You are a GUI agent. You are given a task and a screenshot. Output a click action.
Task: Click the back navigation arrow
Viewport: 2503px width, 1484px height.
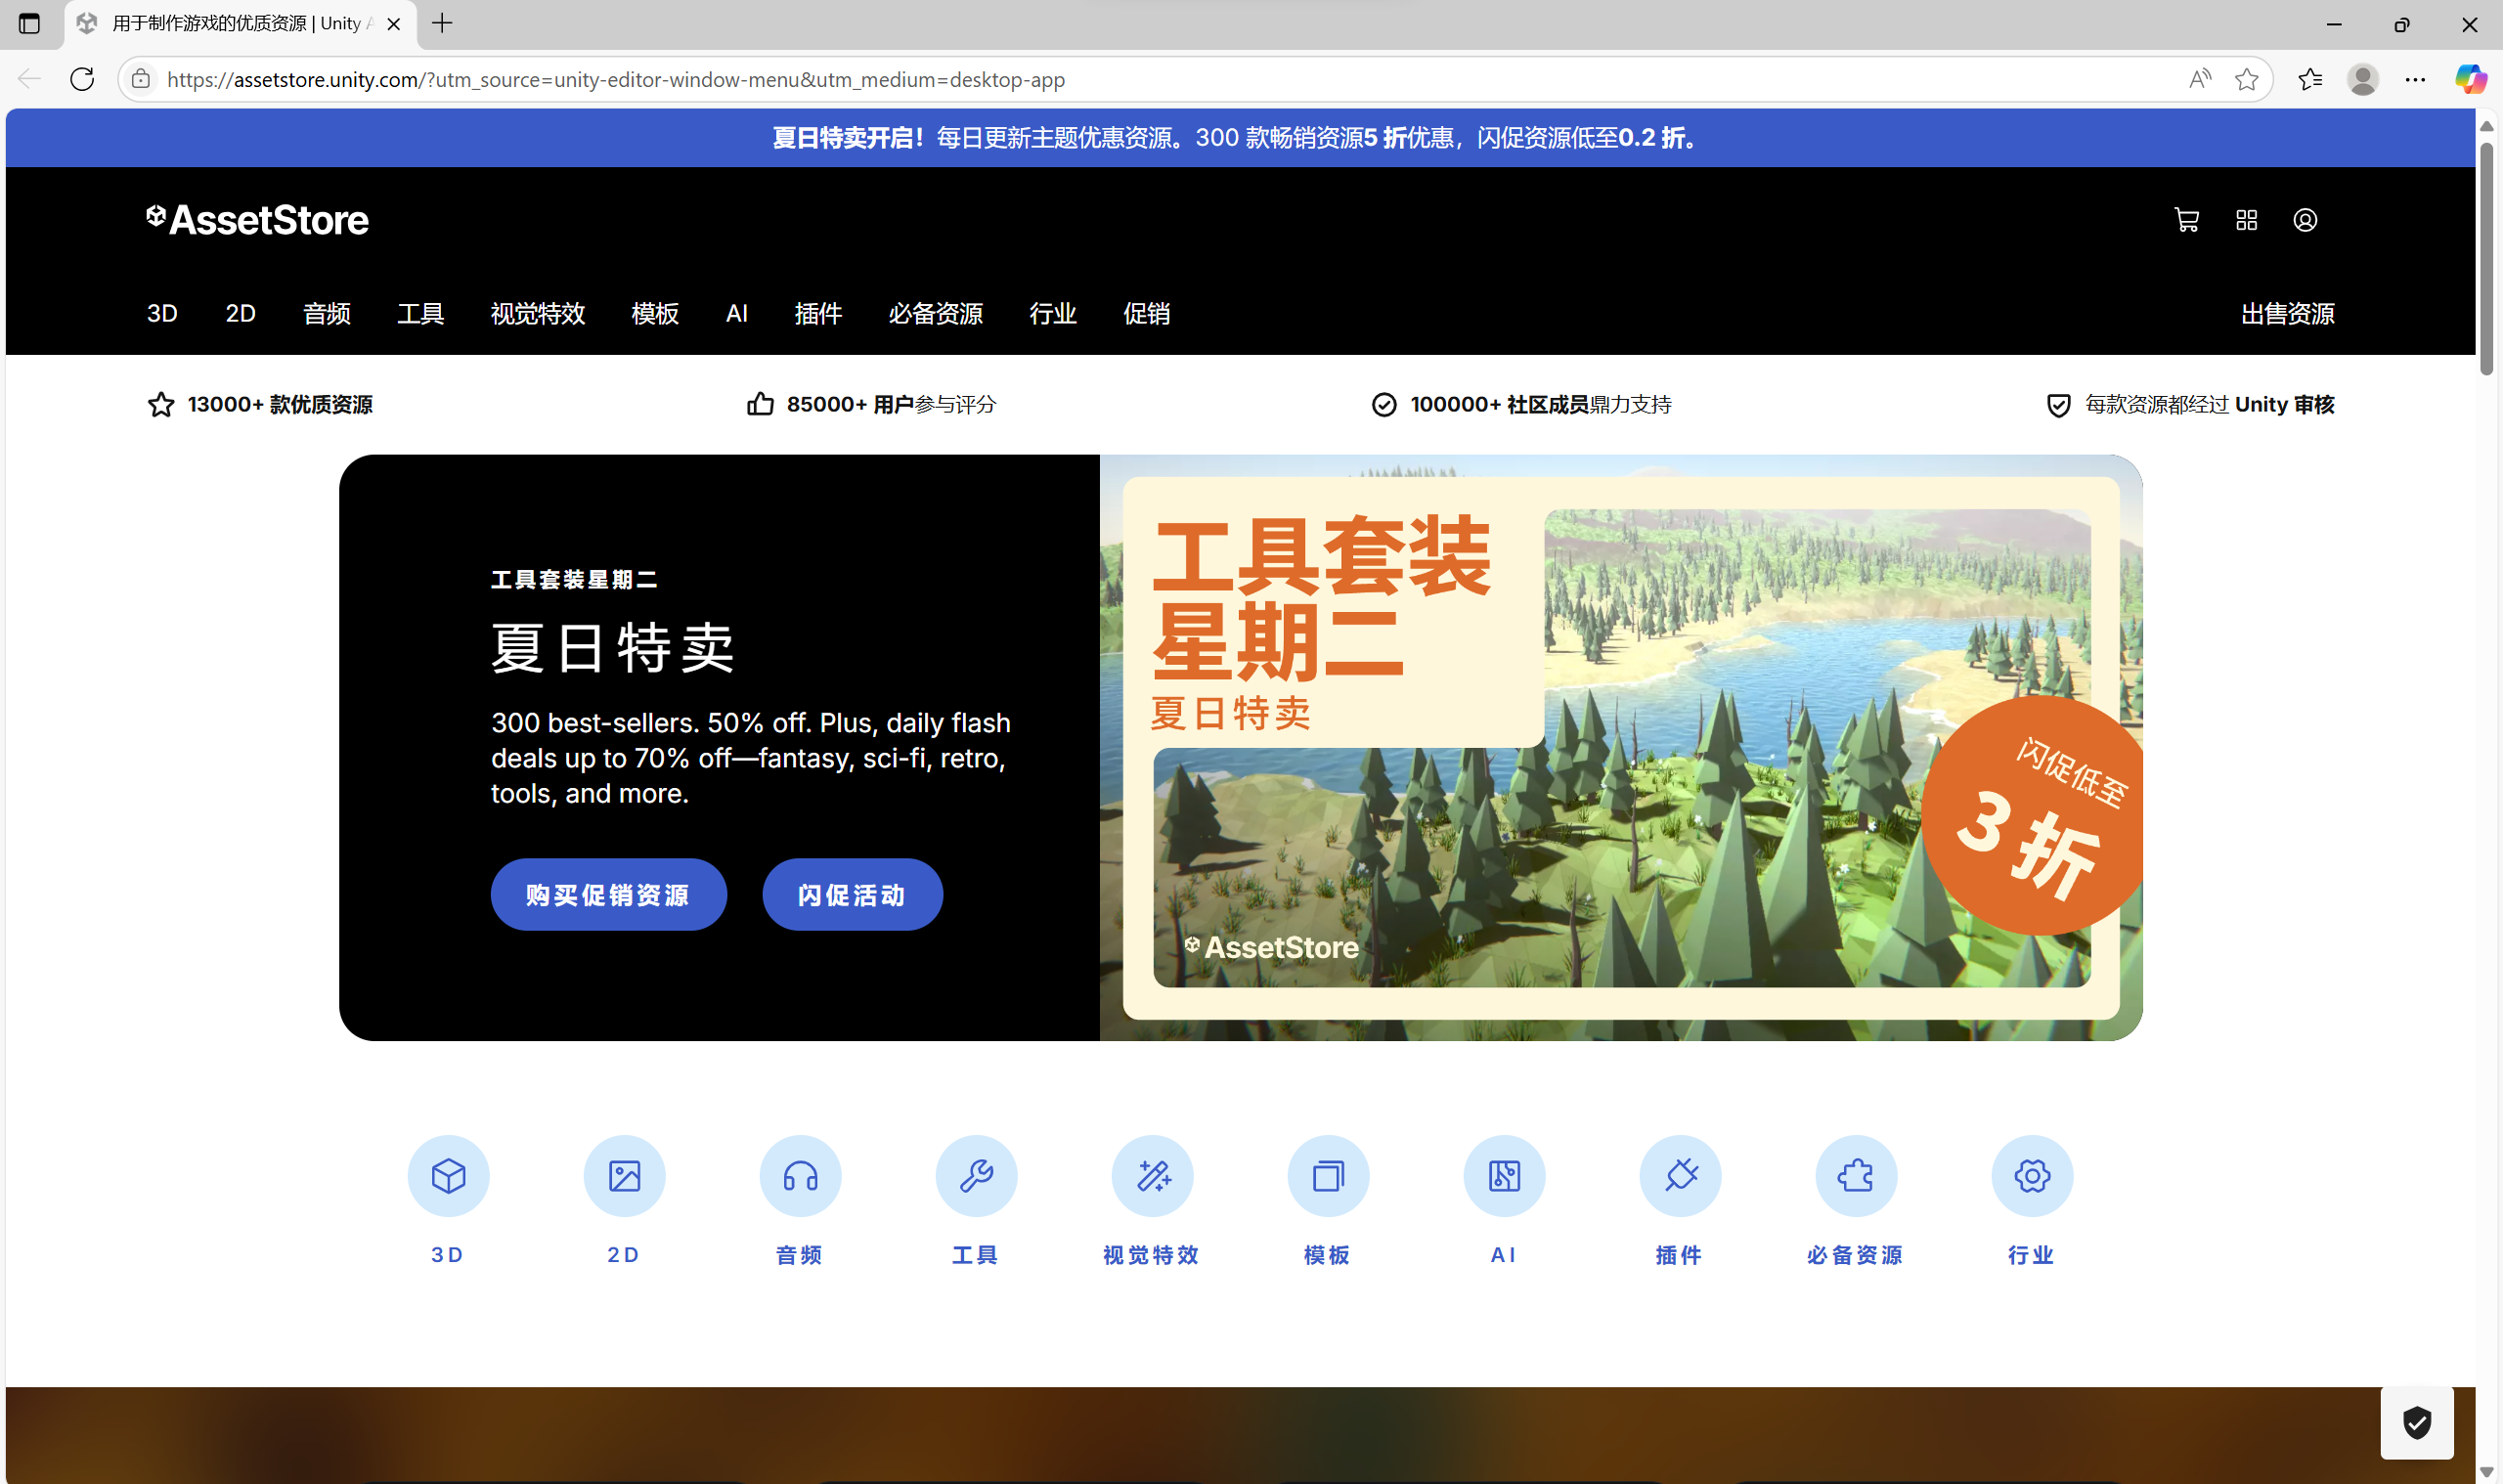[29, 79]
